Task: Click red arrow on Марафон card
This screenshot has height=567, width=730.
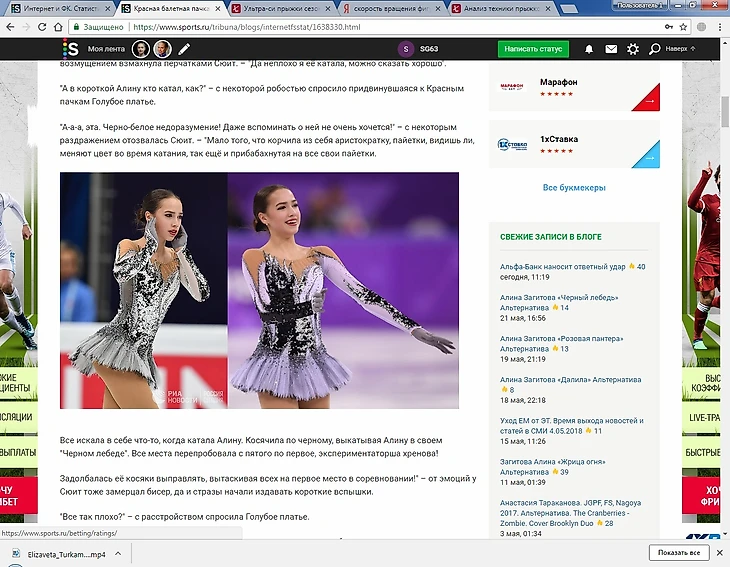Action: point(649,100)
